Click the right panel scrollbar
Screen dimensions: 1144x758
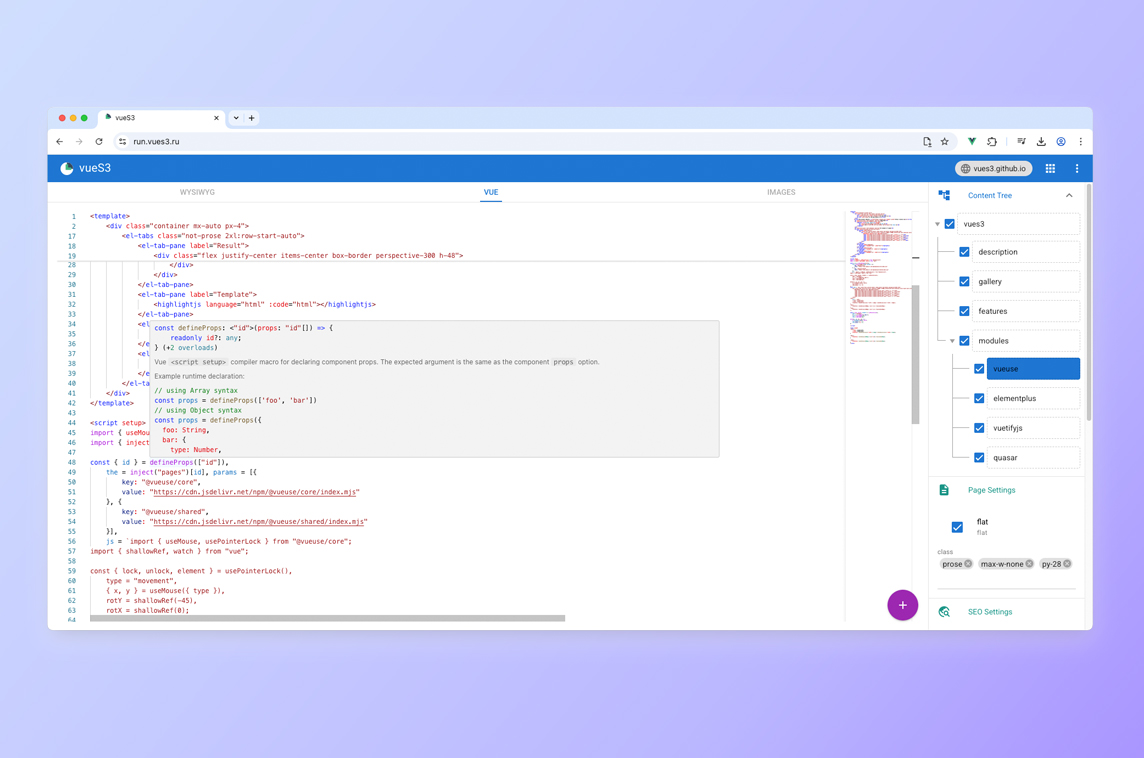[x=1089, y=302]
